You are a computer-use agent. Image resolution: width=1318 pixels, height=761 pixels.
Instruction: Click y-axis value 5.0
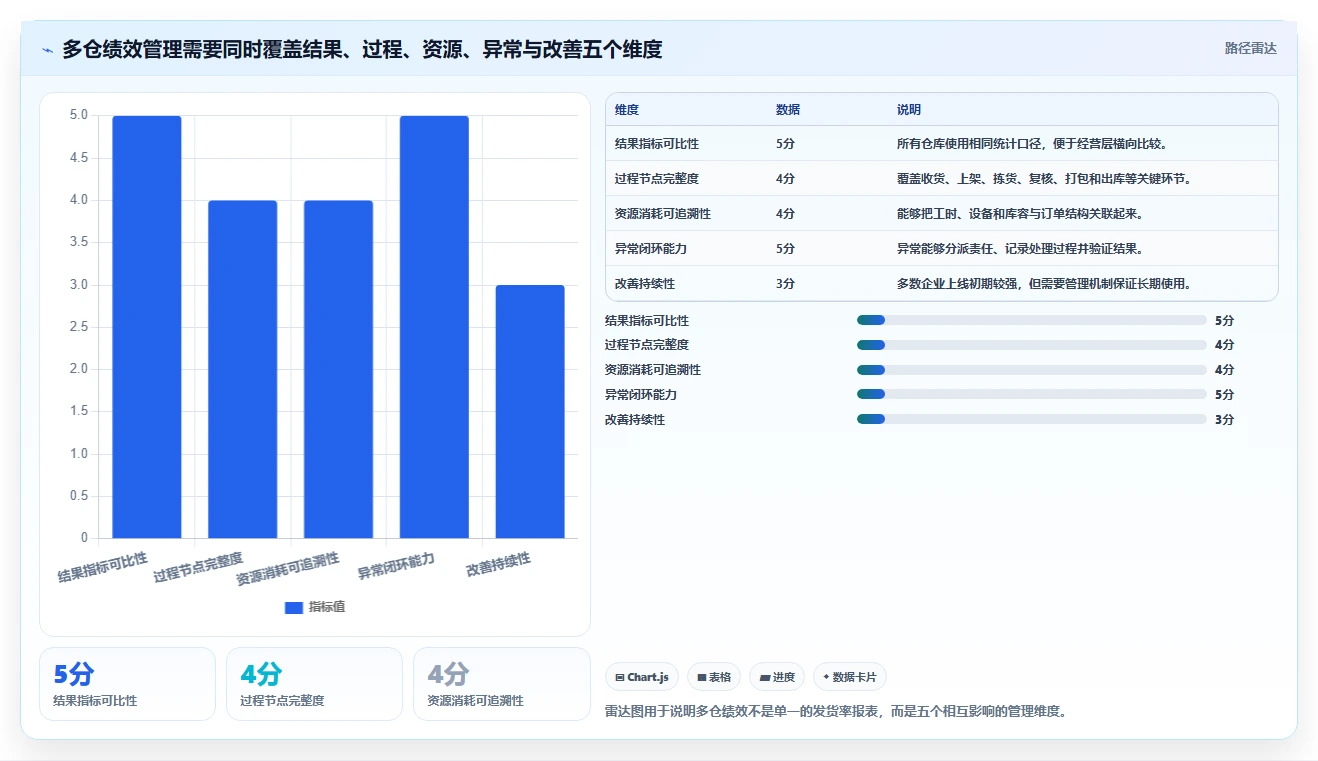78,116
